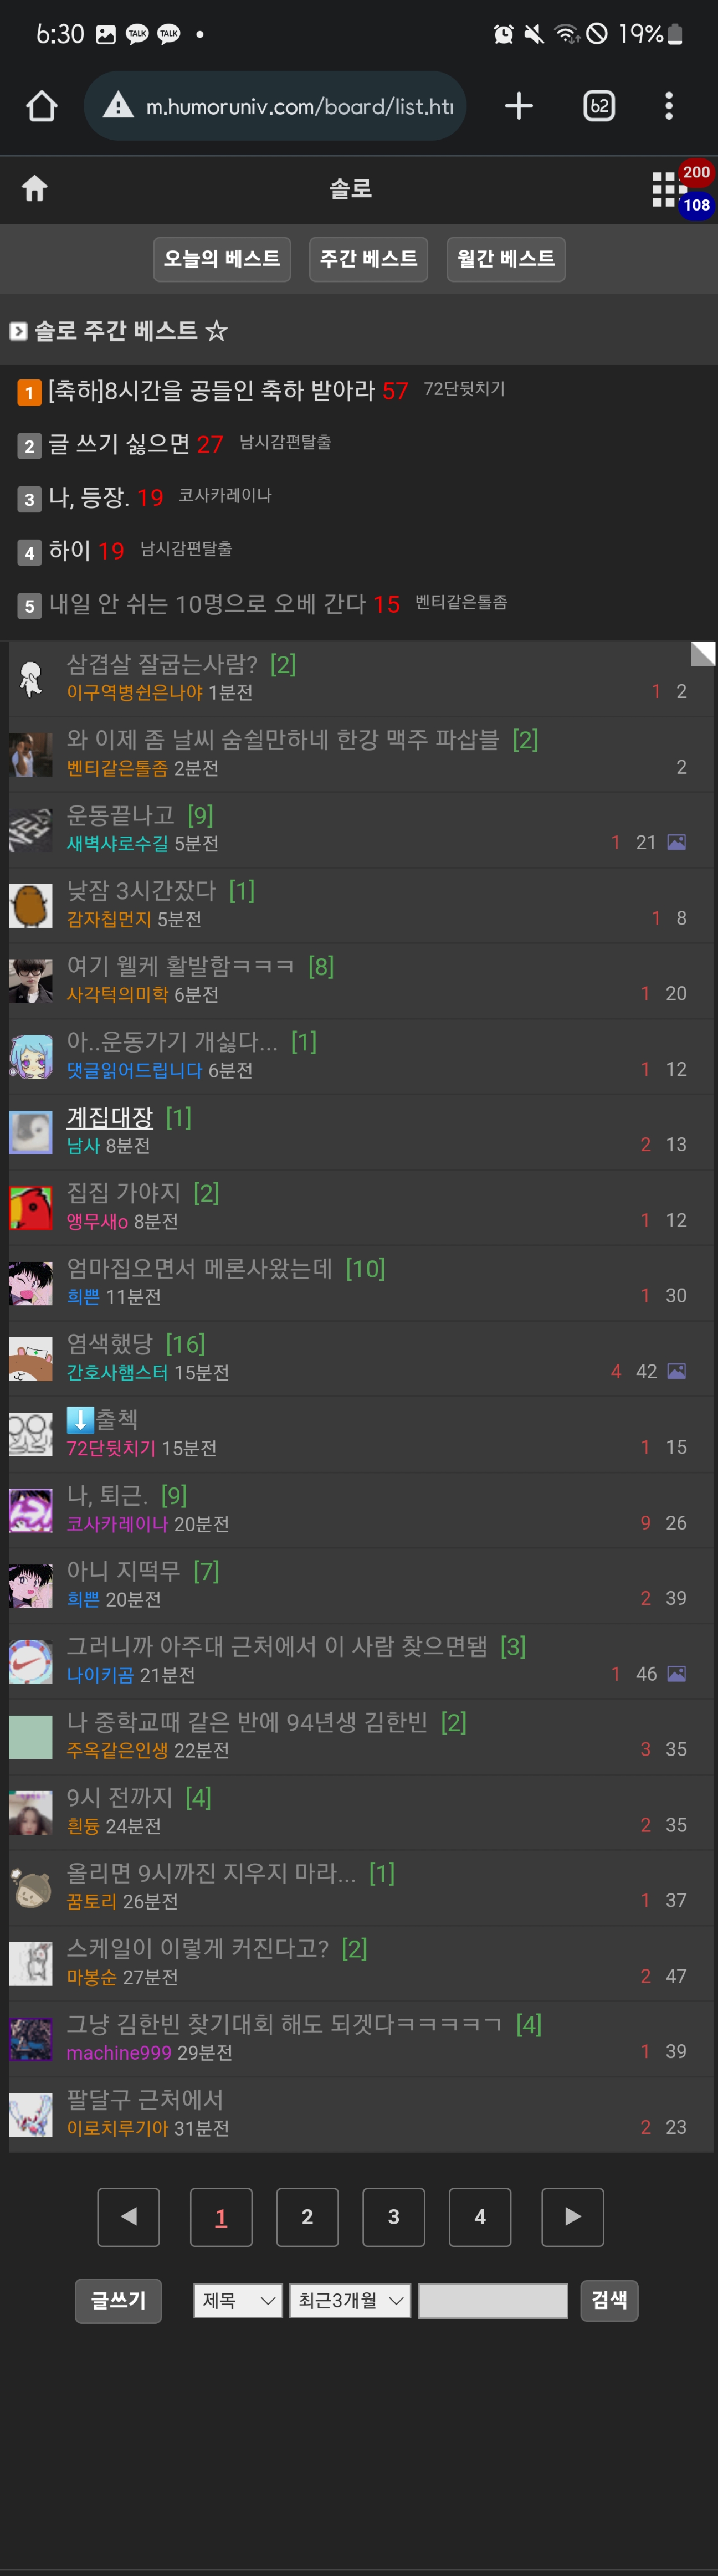718x2576 pixels.
Task: Open a new browser tab with plus icon
Action: coord(518,106)
